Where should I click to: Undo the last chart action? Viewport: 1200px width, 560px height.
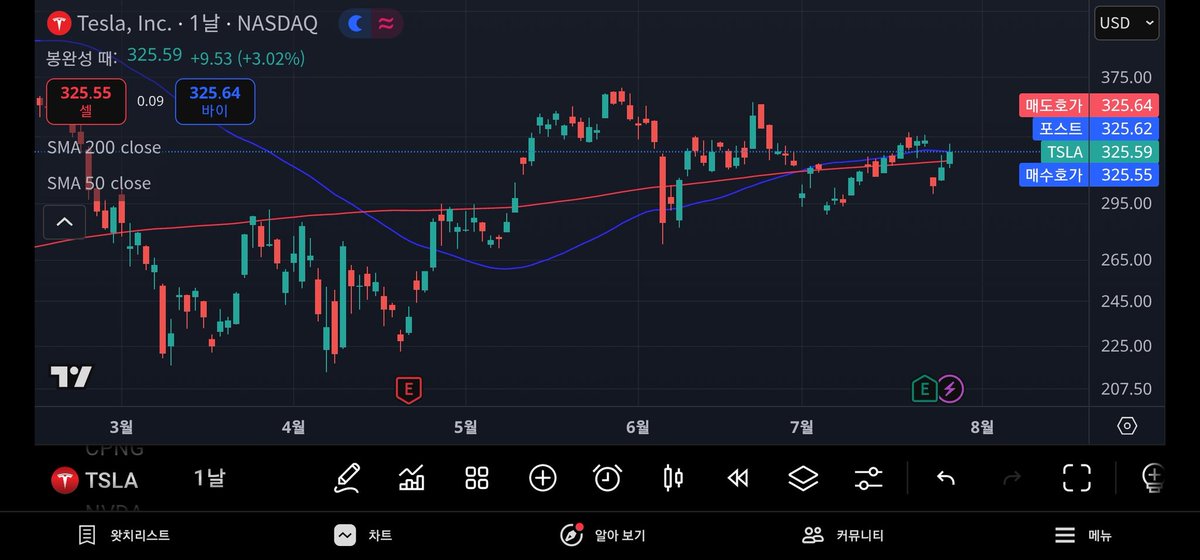tap(945, 478)
